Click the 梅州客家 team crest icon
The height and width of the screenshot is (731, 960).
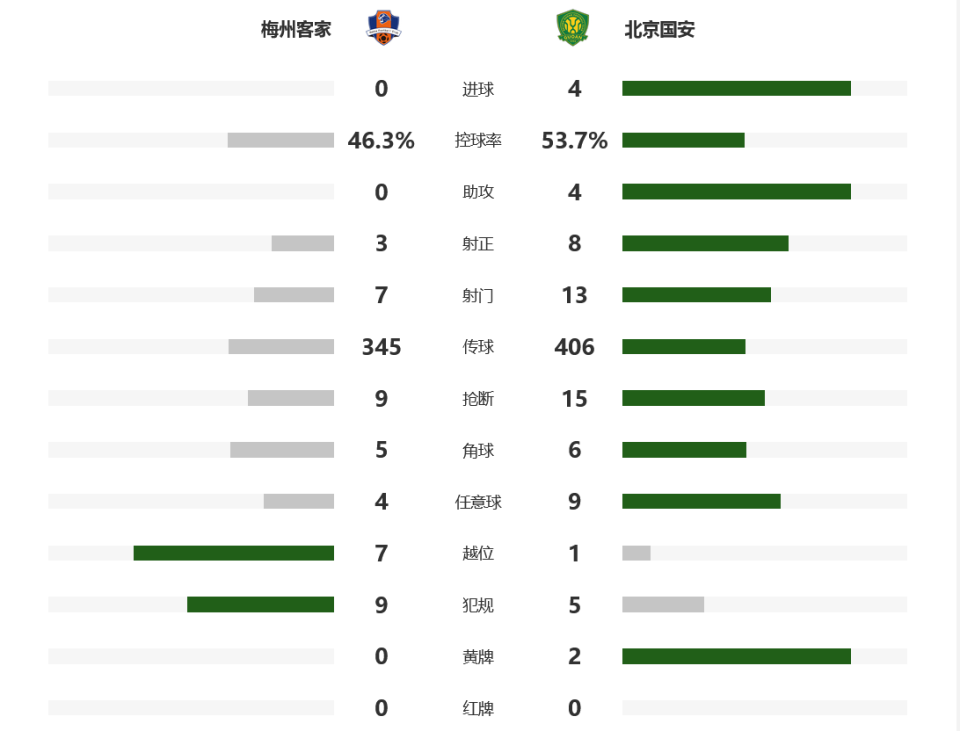pyautogui.click(x=384, y=28)
